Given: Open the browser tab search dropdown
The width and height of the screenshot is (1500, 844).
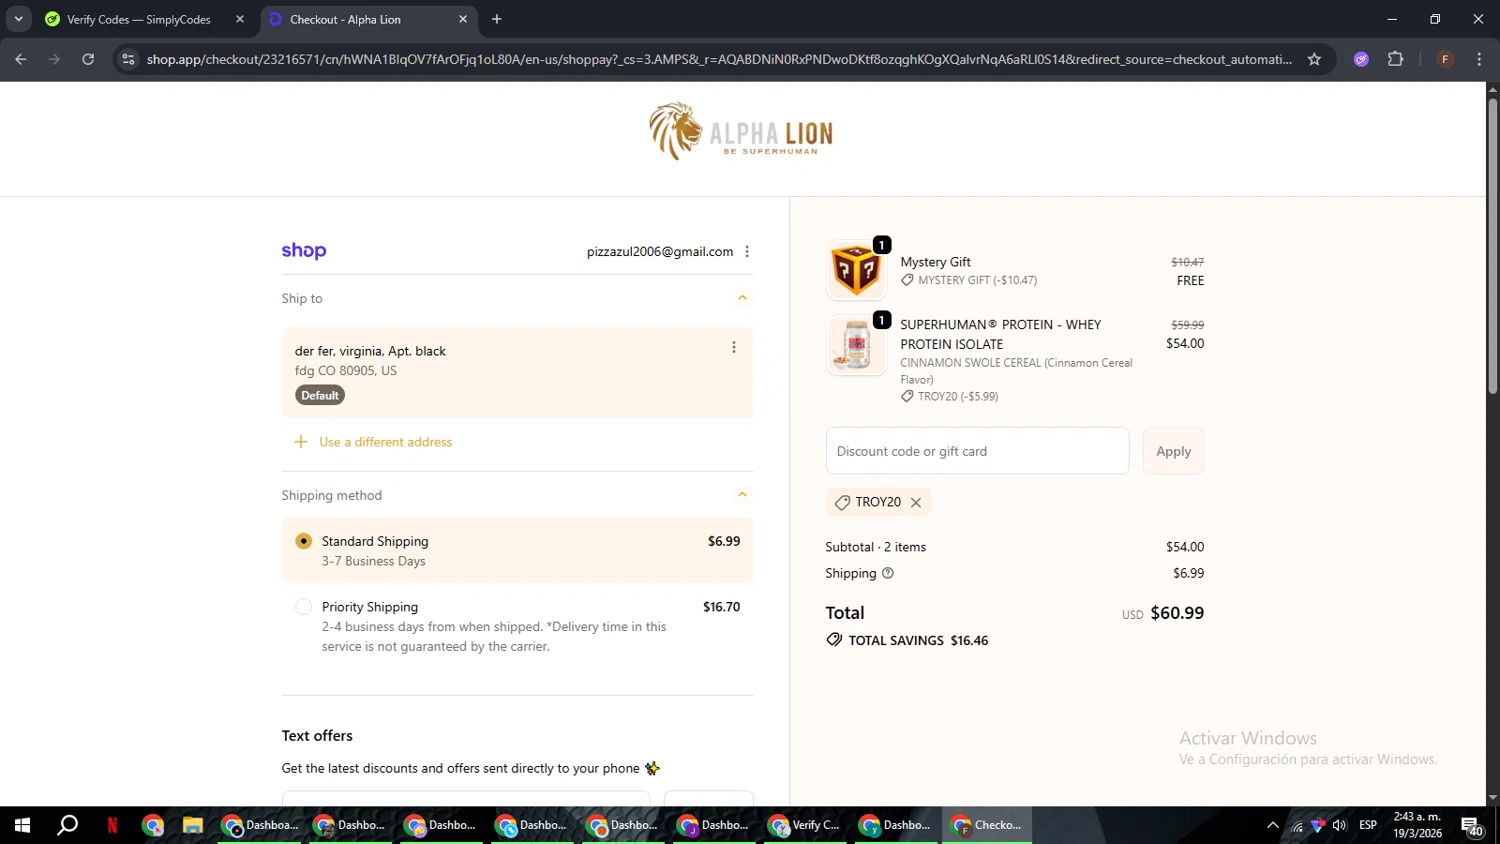Looking at the screenshot, I should point(18,19).
